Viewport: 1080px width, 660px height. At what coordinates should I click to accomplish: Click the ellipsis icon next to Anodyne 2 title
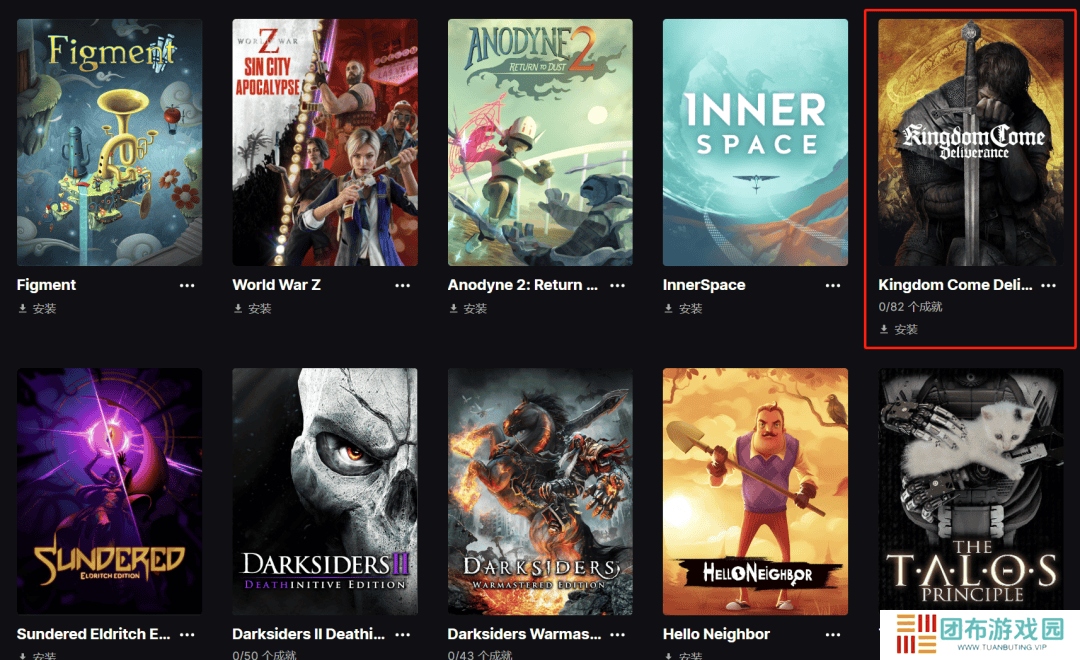coord(617,285)
